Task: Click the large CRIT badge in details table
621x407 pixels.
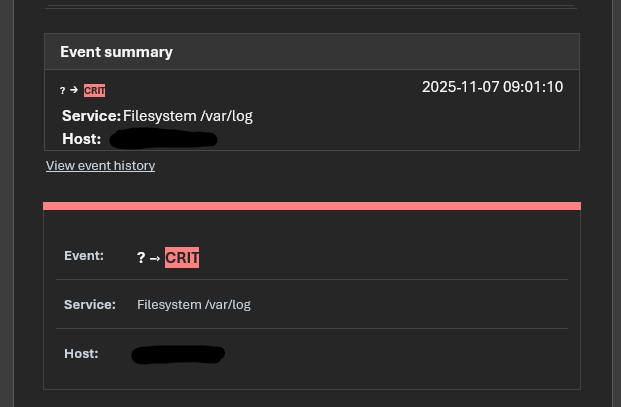Action: click(x=183, y=258)
